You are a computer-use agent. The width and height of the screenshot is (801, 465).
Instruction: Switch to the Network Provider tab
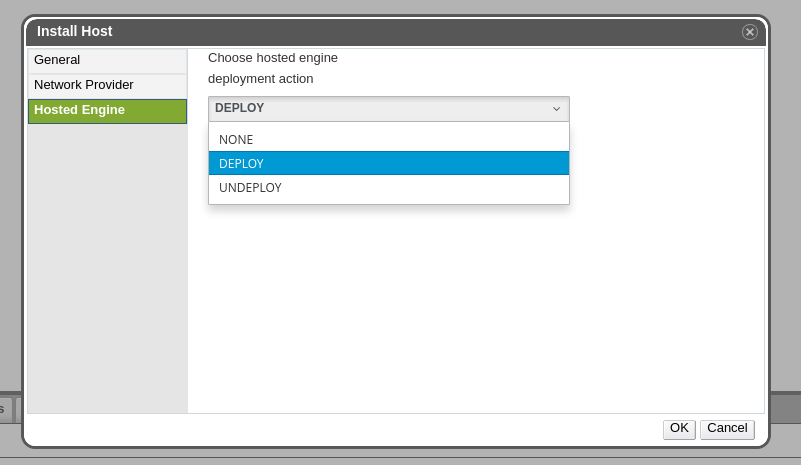pyautogui.click(x=107, y=85)
